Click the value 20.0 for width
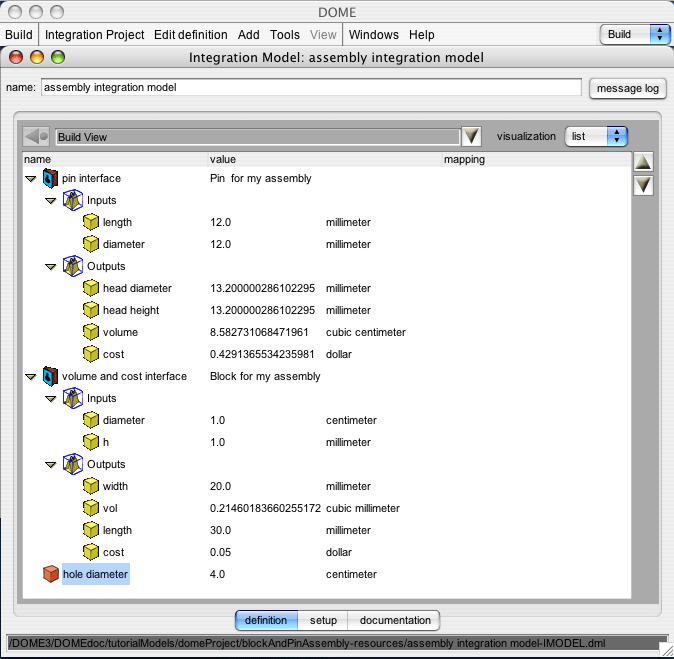 click(x=221, y=486)
